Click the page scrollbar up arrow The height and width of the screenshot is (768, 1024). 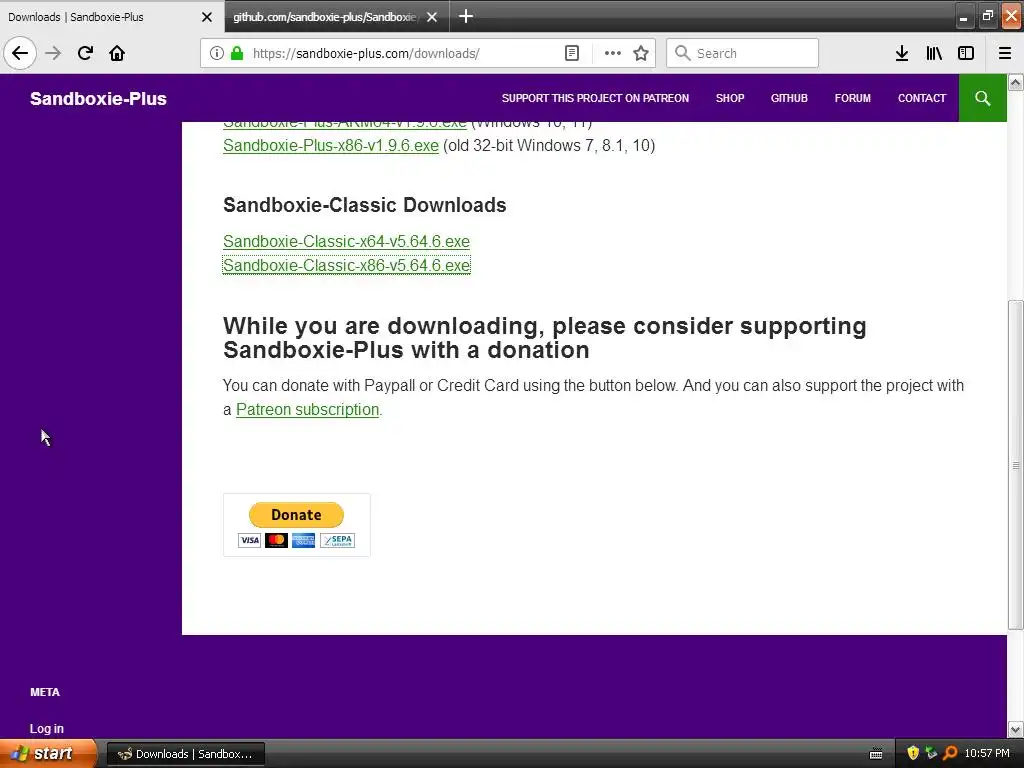[1015, 82]
